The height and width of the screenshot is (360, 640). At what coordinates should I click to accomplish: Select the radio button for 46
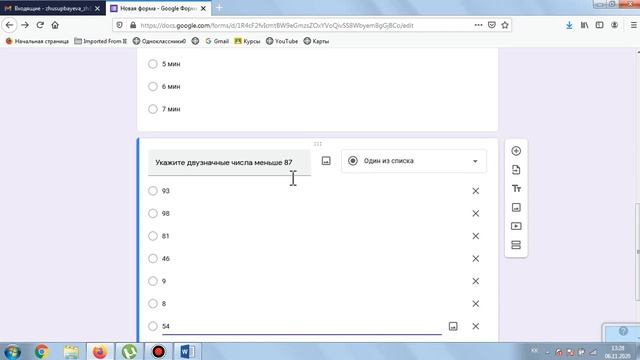pos(153,259)
